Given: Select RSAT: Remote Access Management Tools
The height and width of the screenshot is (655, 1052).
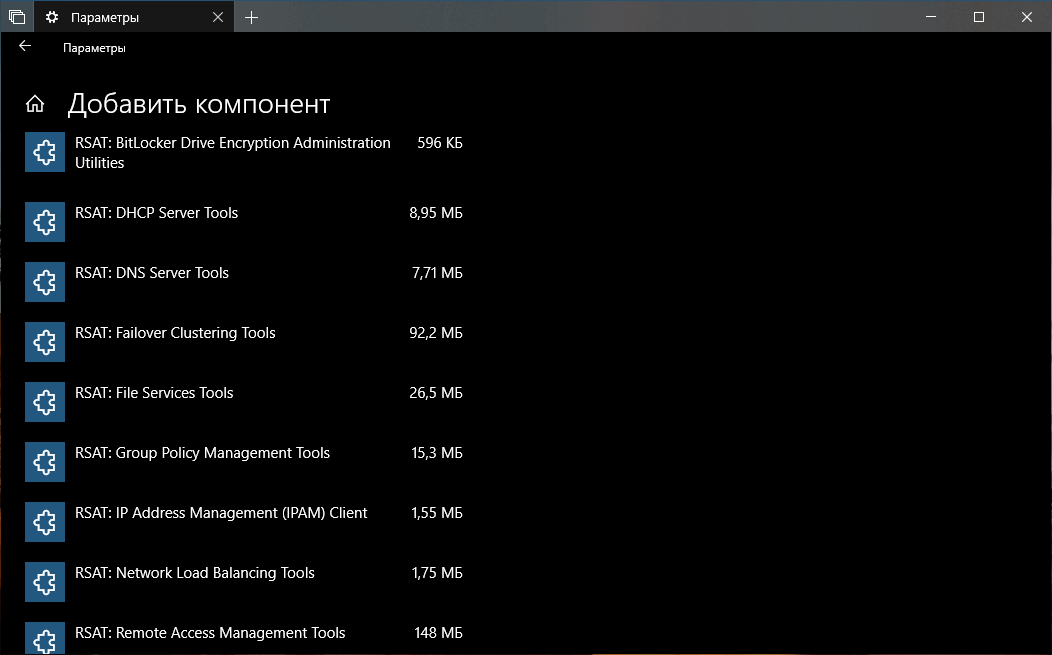Looking at the screenshot, I should click(x=244, y=638).
